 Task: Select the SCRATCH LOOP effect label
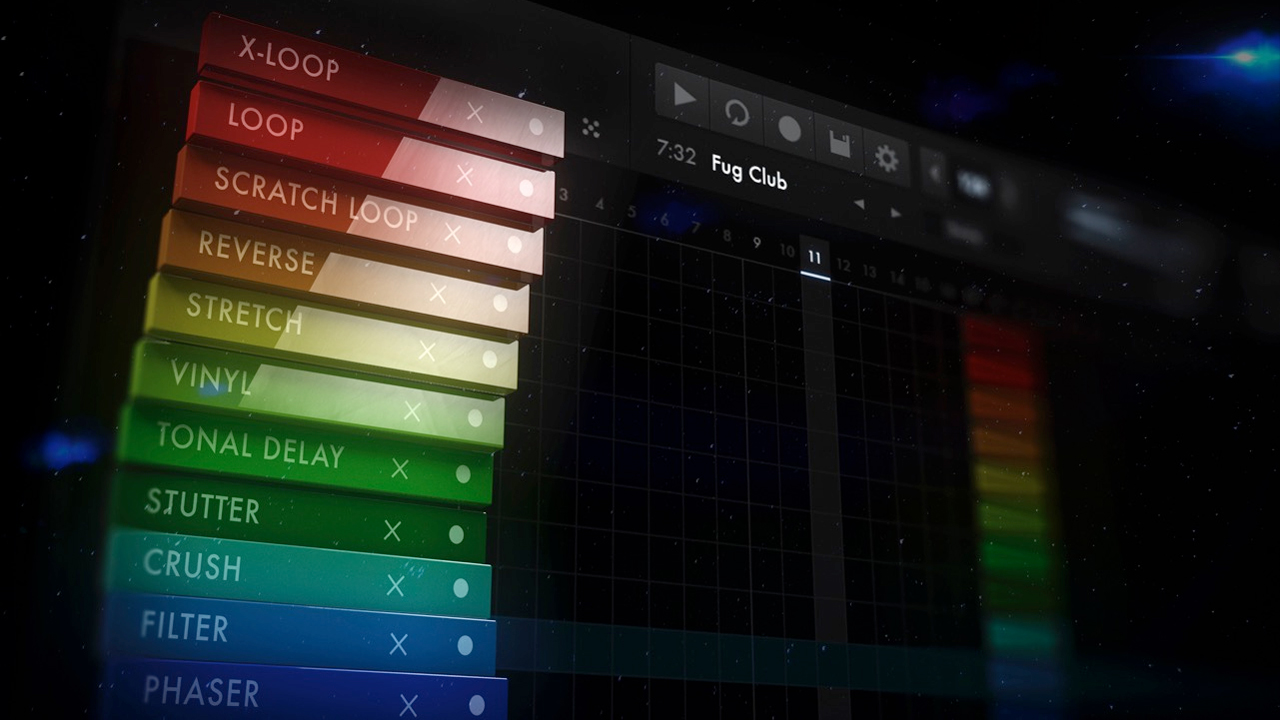pos(315,198)
